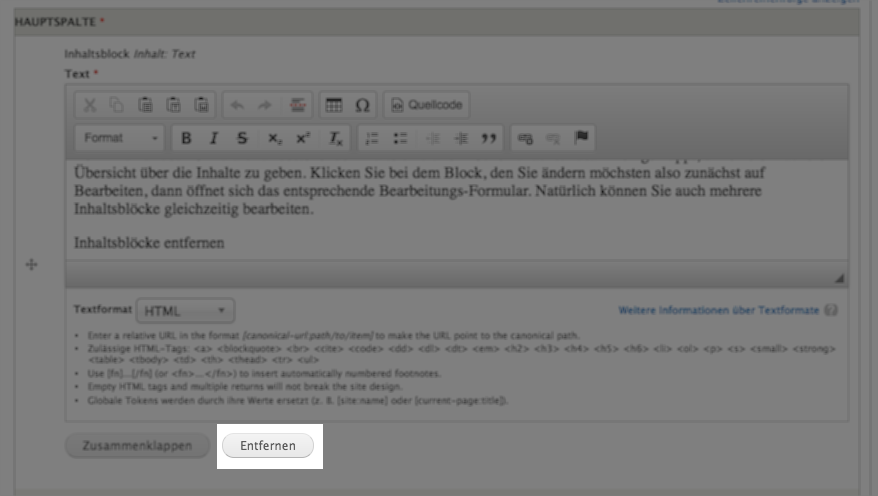Insert a table using the table icon
The image size is (878, 496).
pyautogui.click(x=334, y=105)
